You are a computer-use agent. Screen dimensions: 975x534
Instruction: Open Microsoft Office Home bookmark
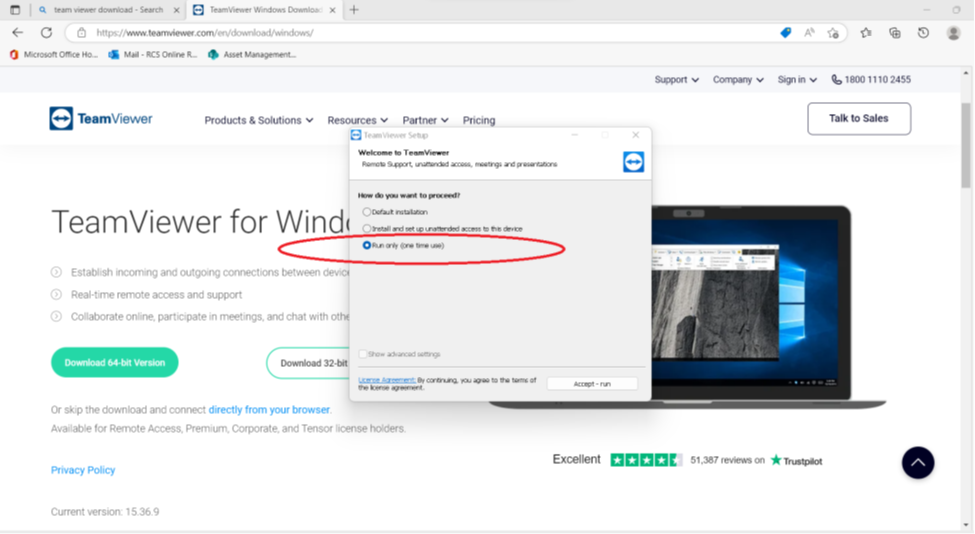point(53,55)
